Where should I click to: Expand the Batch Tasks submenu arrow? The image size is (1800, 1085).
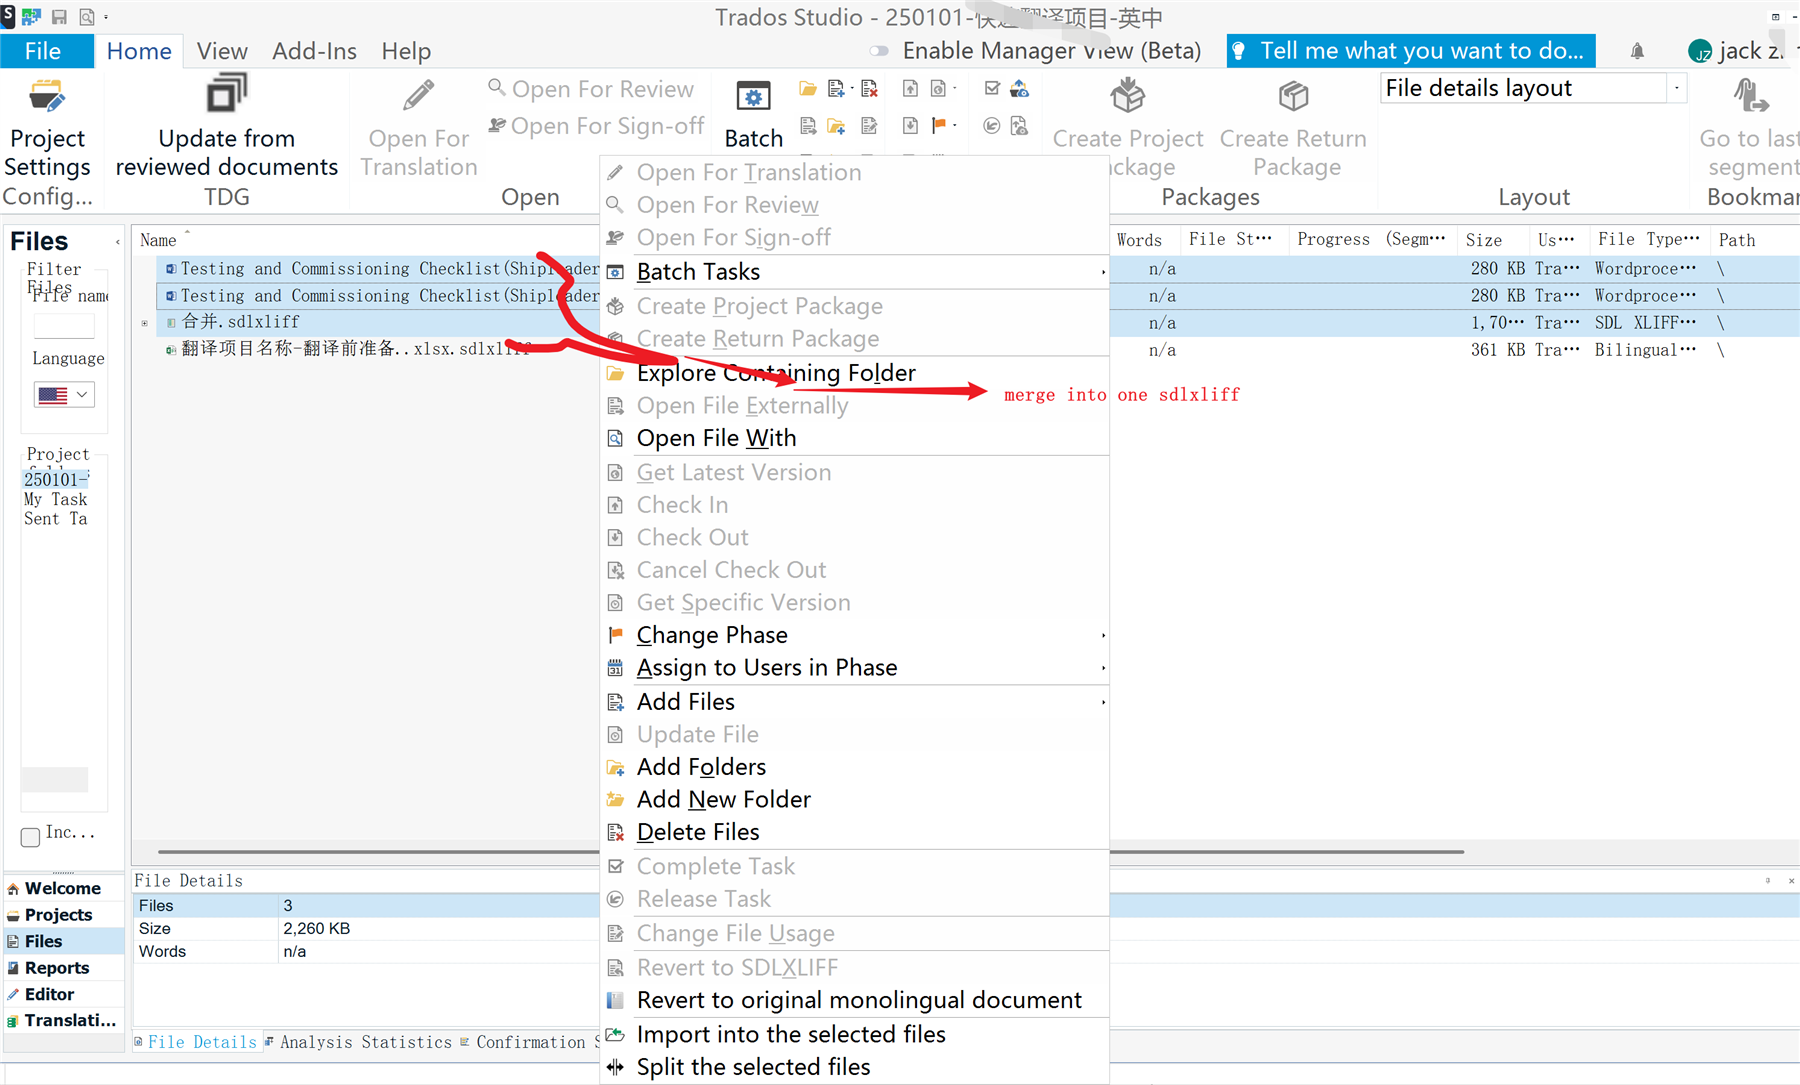pyautogui.click(x=1101, y=272)
